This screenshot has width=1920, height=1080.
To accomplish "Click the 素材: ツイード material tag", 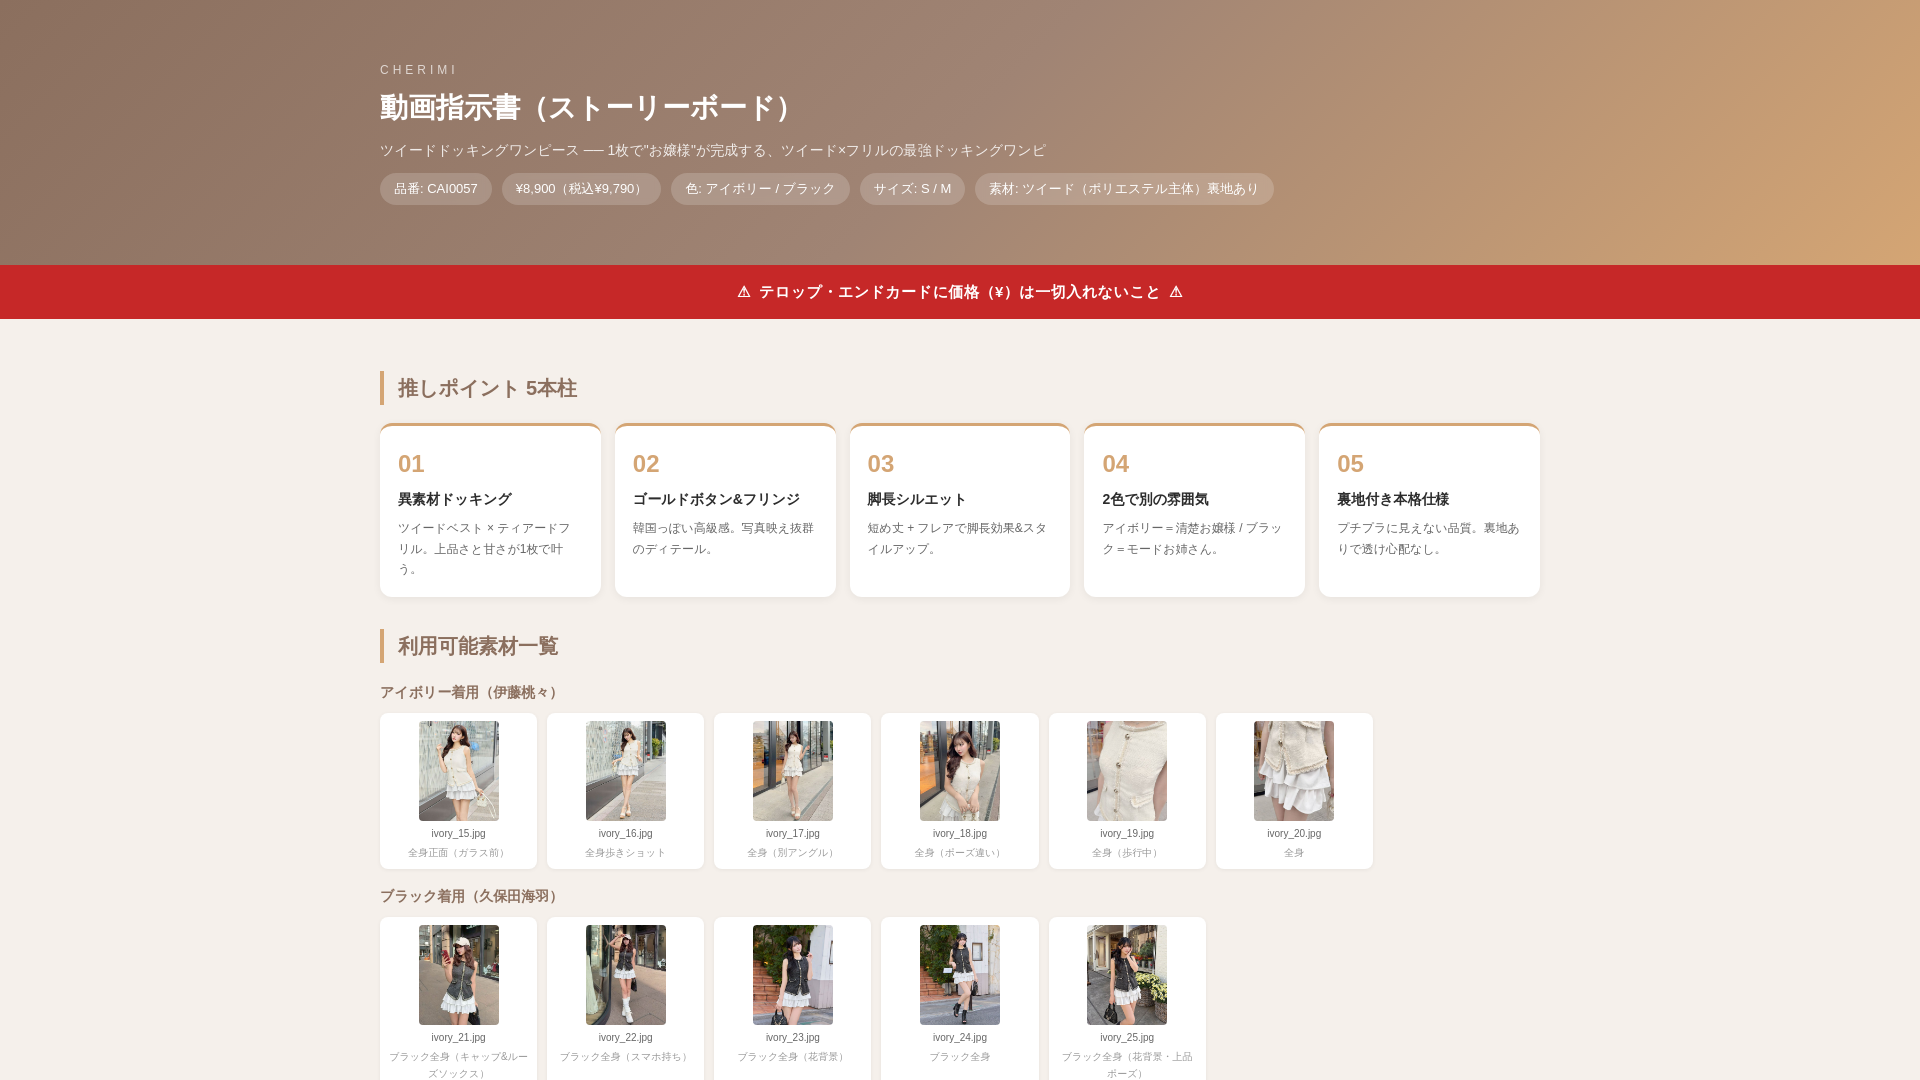I will click(1124, 189).
